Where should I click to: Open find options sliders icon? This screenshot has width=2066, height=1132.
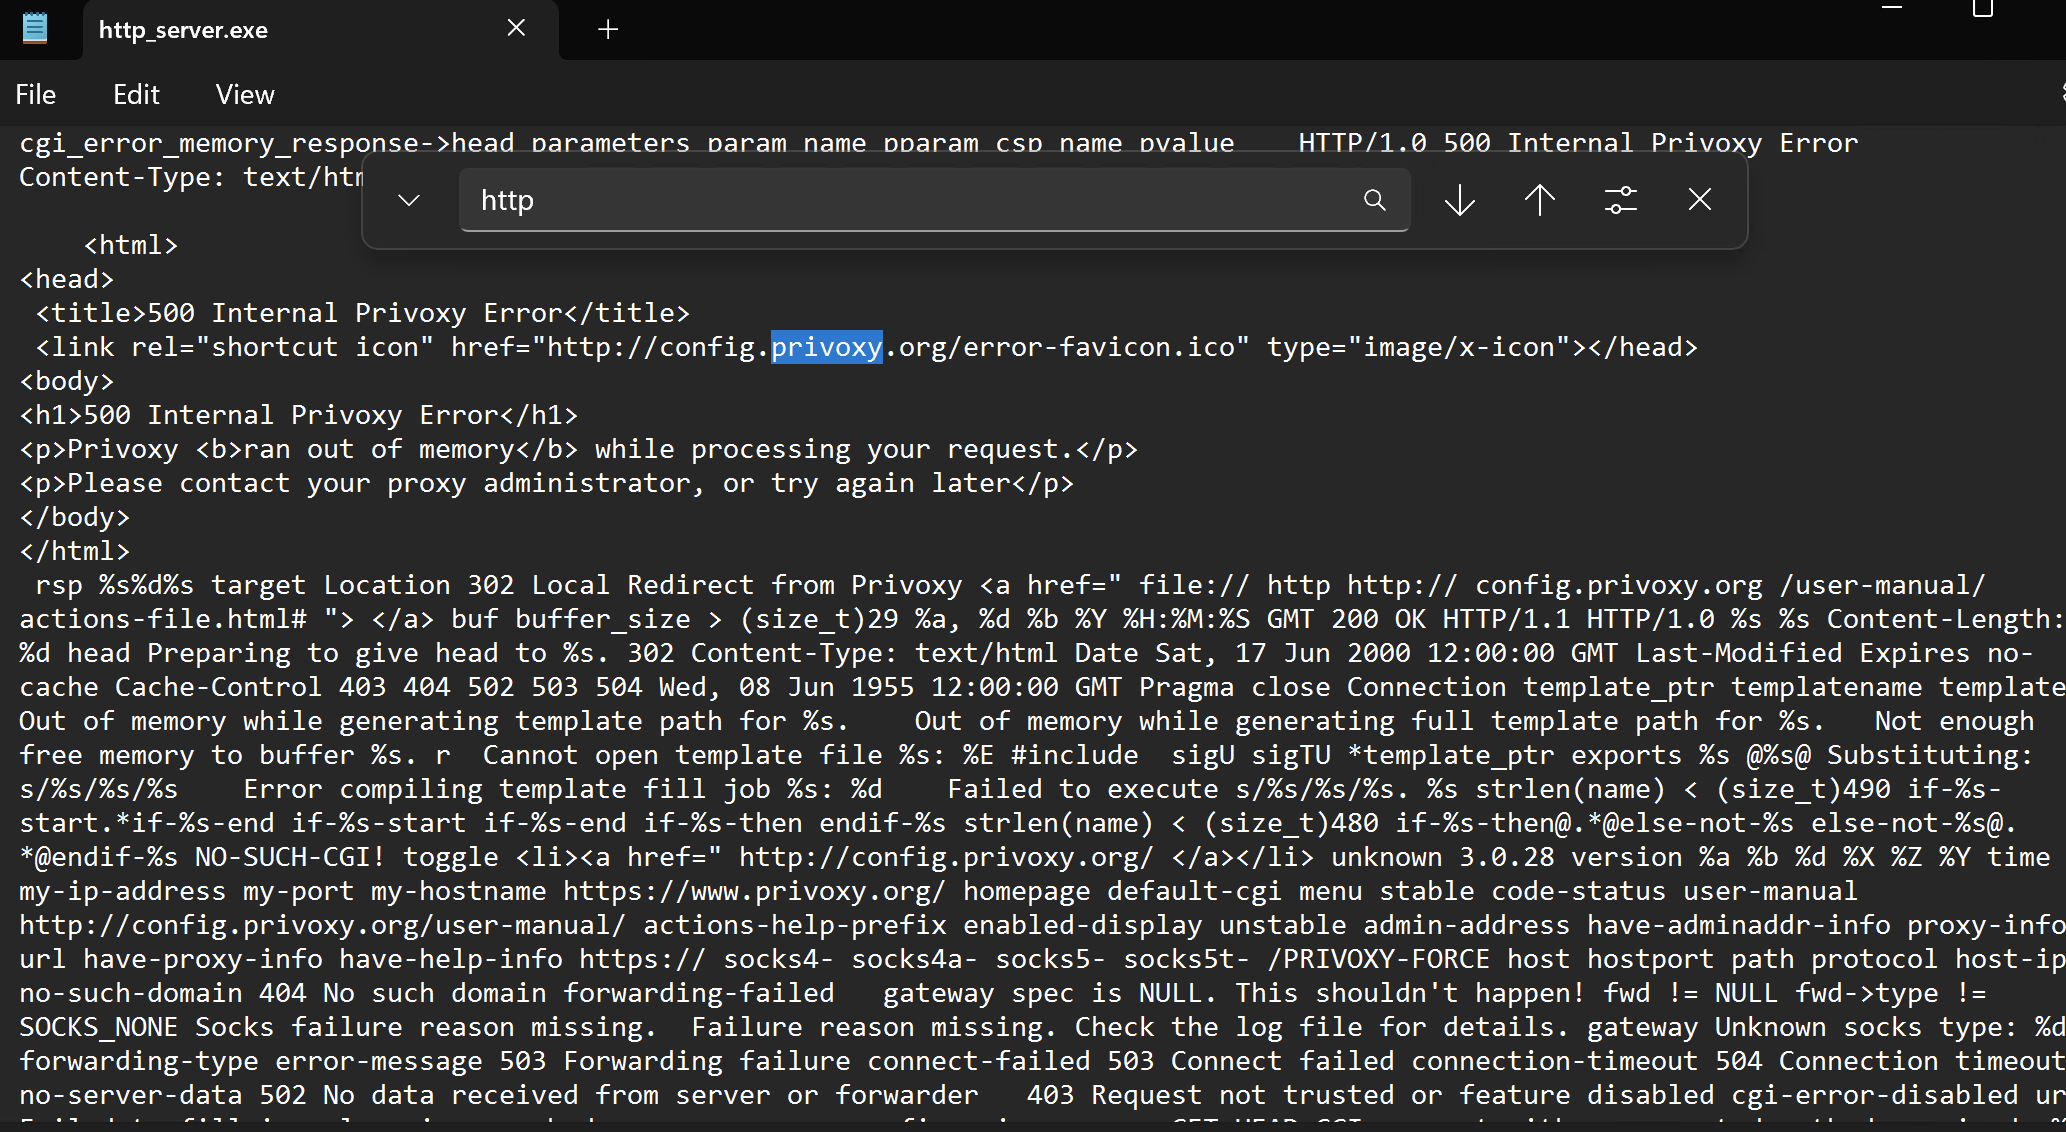point(1620,200)
